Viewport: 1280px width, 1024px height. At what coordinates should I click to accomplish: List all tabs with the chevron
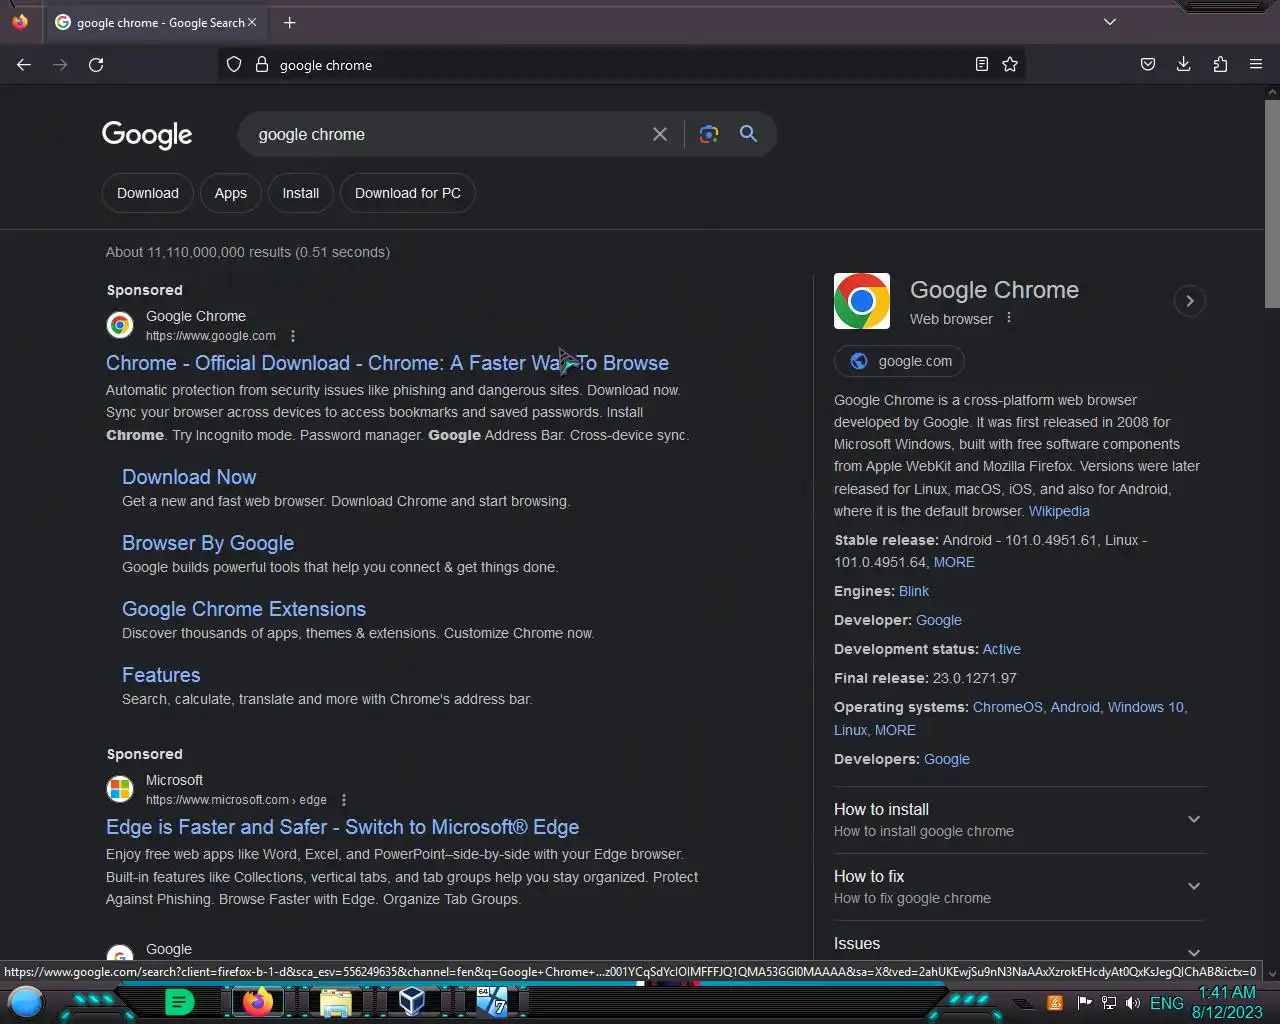click(x=1110, y=22)
